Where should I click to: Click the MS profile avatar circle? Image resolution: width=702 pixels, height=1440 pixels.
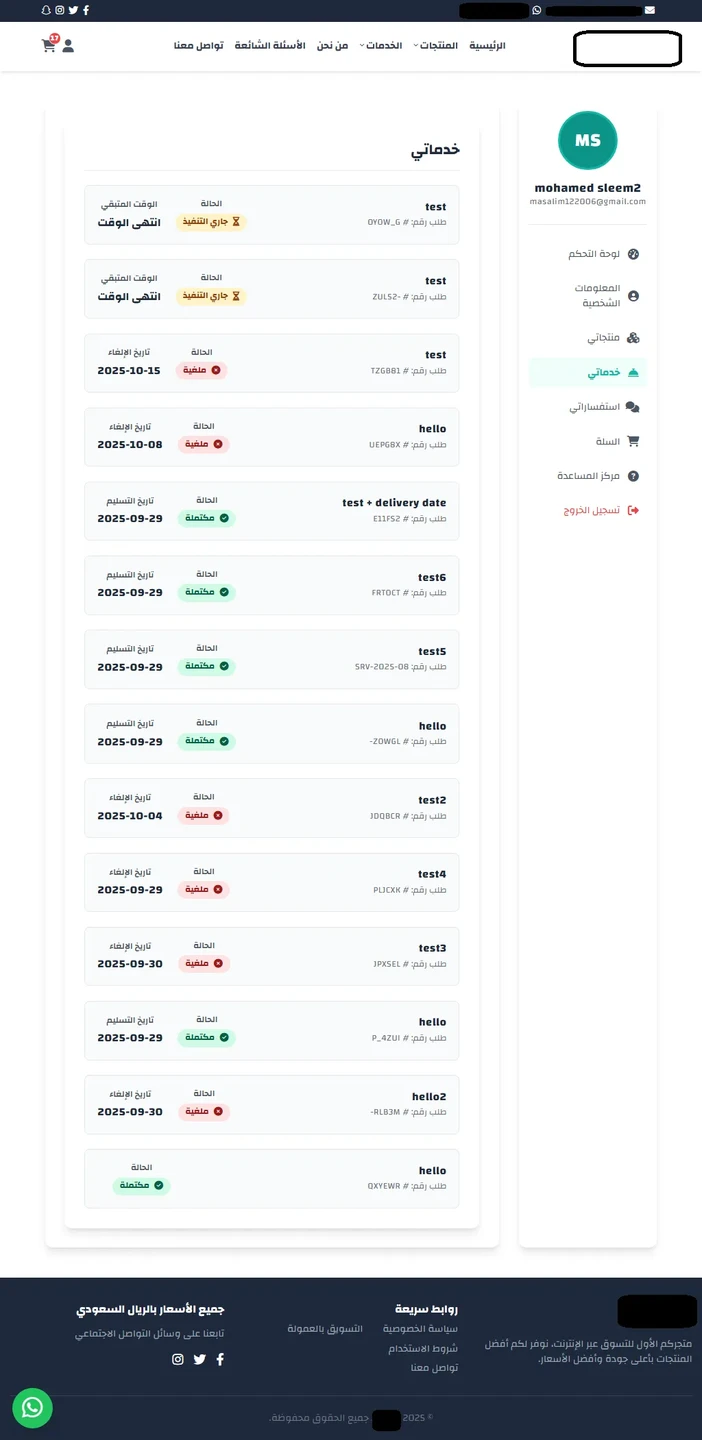tap(587, 140)
